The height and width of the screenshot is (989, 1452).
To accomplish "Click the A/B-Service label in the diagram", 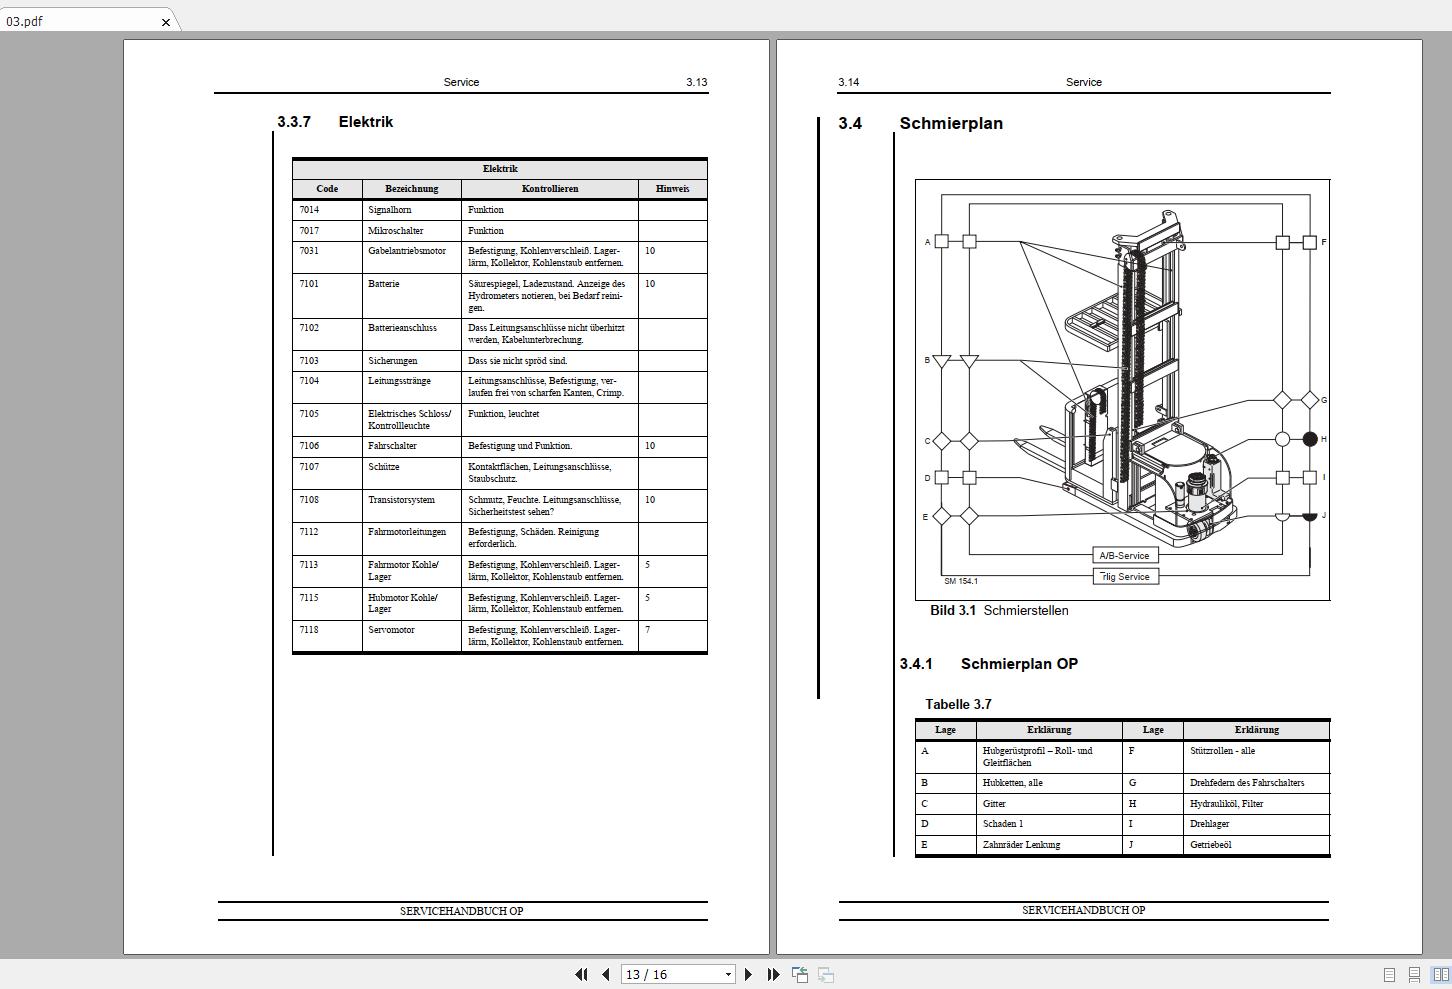I will point(1123,555).
